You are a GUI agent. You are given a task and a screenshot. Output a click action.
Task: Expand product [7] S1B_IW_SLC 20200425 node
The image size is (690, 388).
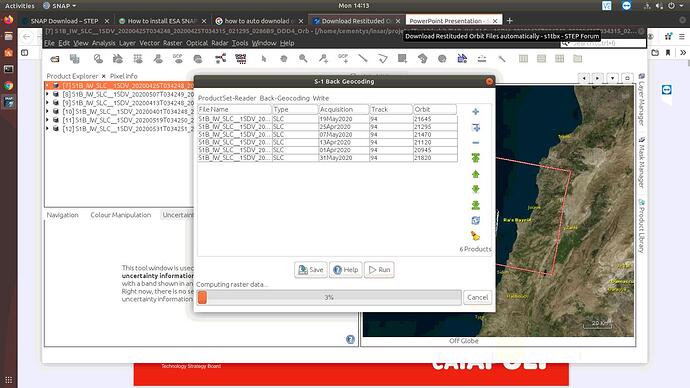tap(48, 85)
